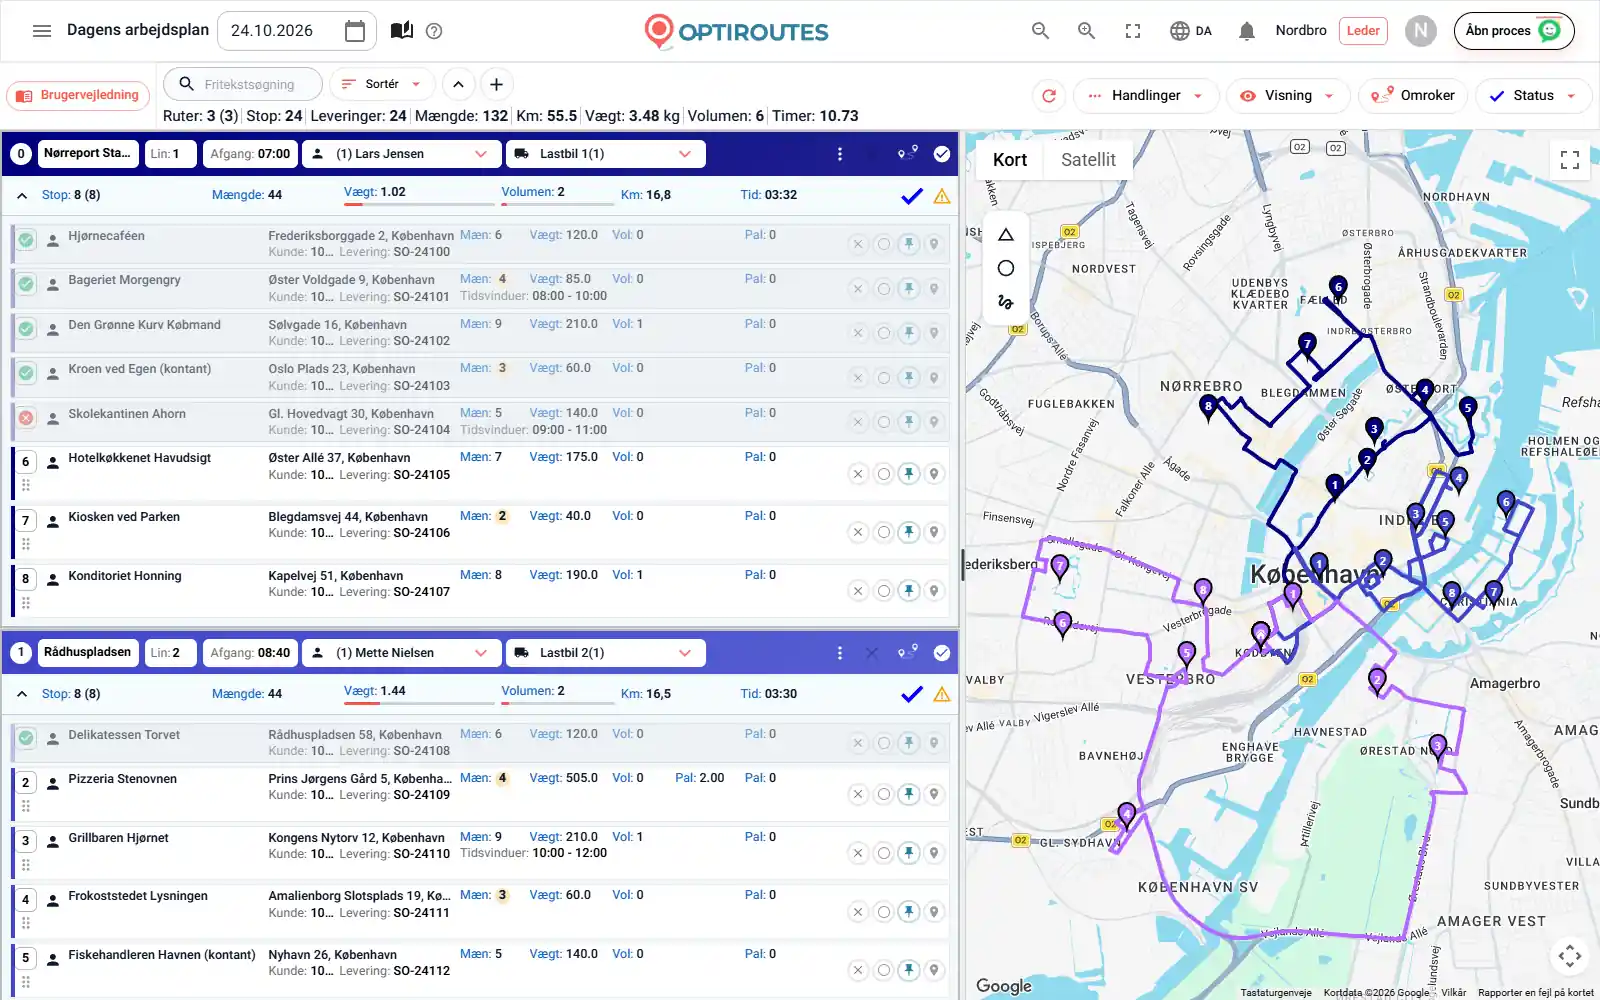The image size is (1600, 1000).
Task: Select the polygon draw tool on map
Action: click(1006, 235)
